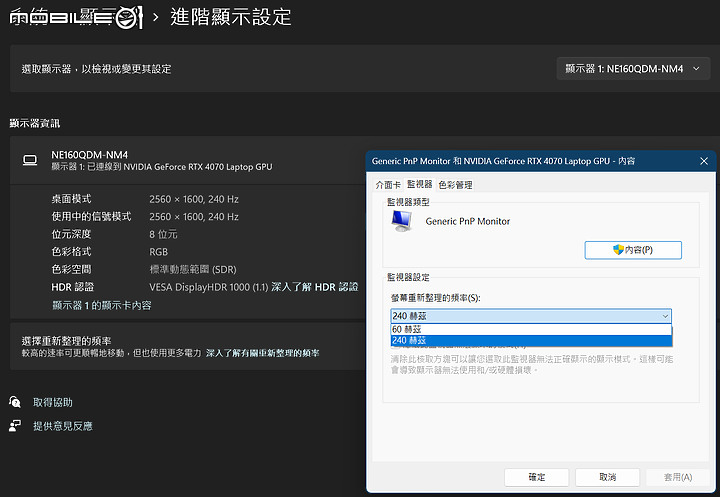Click the get help icon
The width and height of the screenshot is (720, 497).
pos(15,402)
